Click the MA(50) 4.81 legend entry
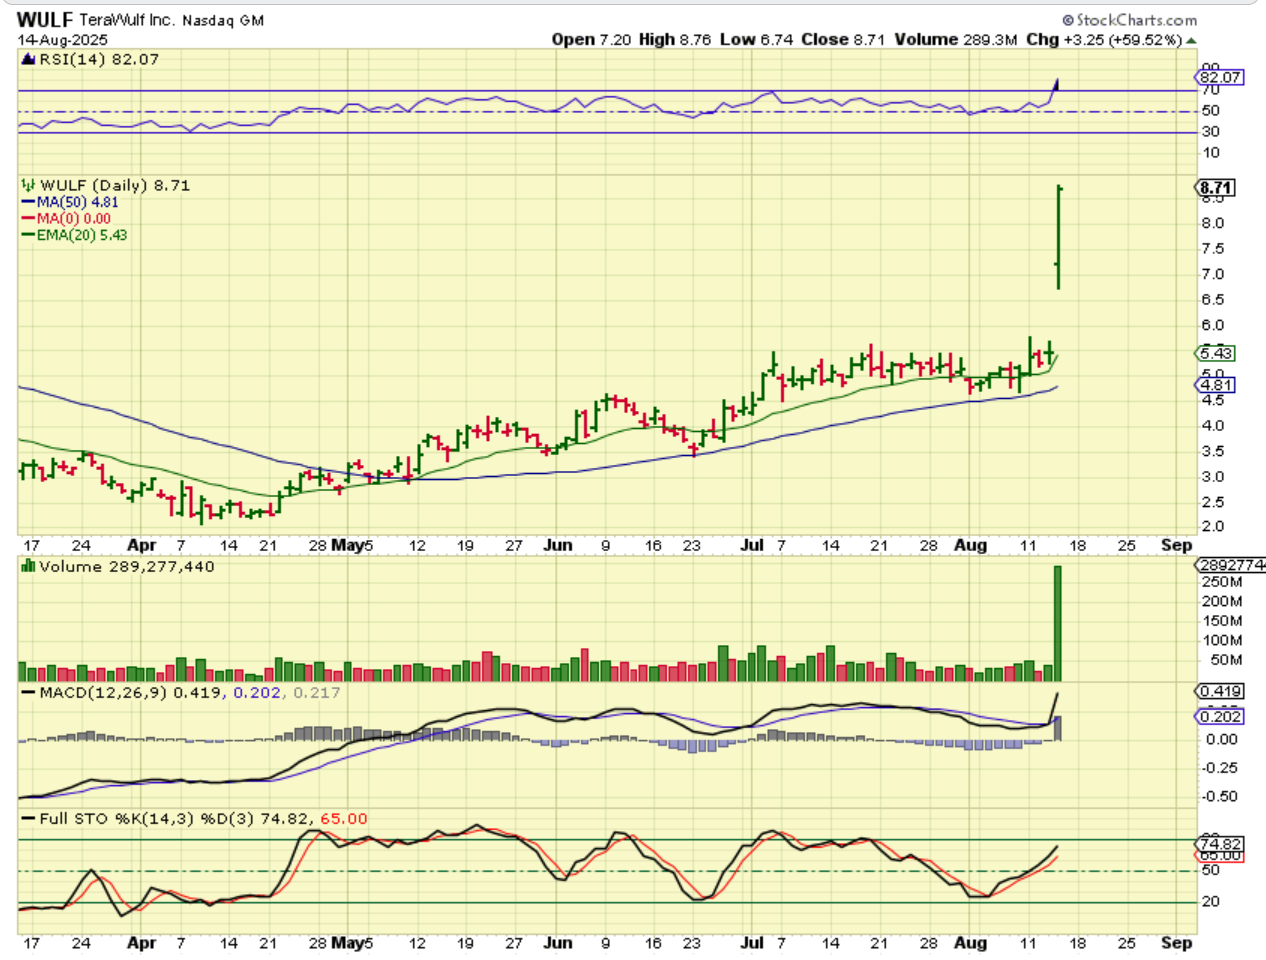Viewport: 1266px width, 960px height. 77,202
